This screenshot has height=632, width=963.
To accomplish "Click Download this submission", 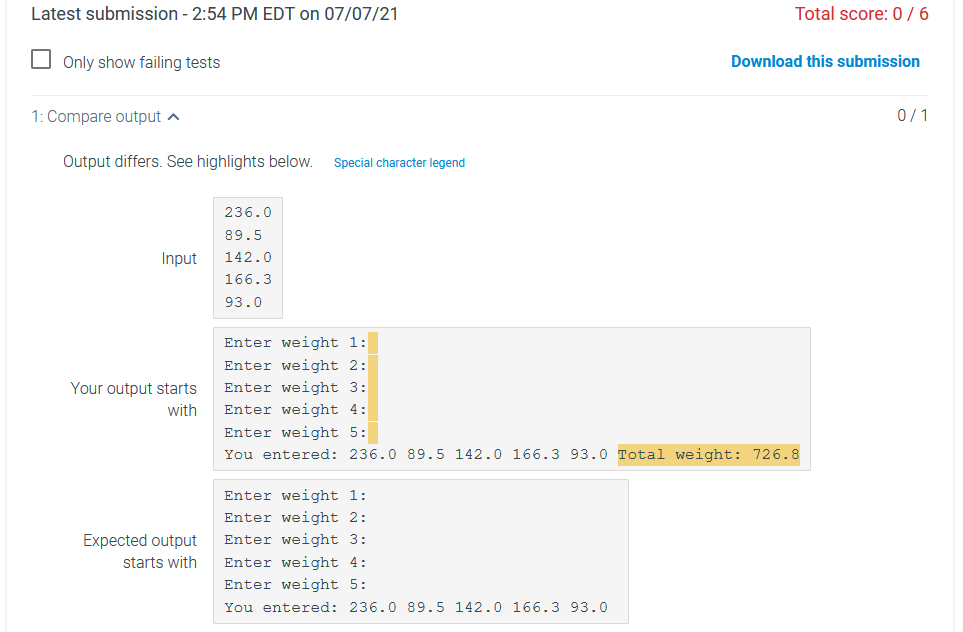I will (x=825, y=61).
